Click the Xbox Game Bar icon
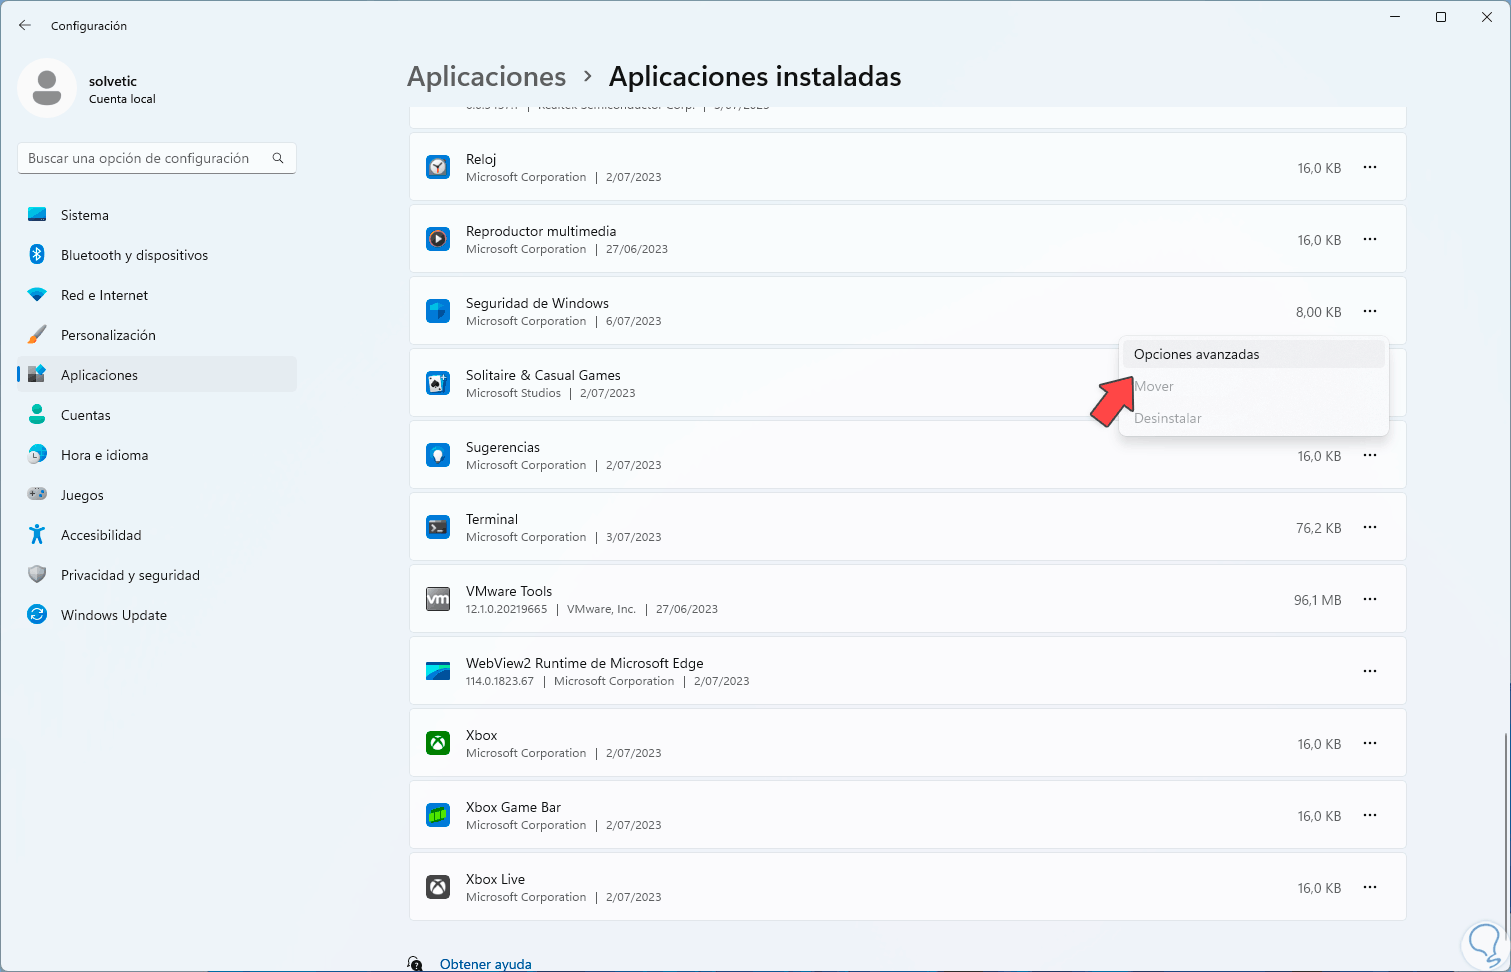Screen dimensions: 1511x972 pos(438,815)
